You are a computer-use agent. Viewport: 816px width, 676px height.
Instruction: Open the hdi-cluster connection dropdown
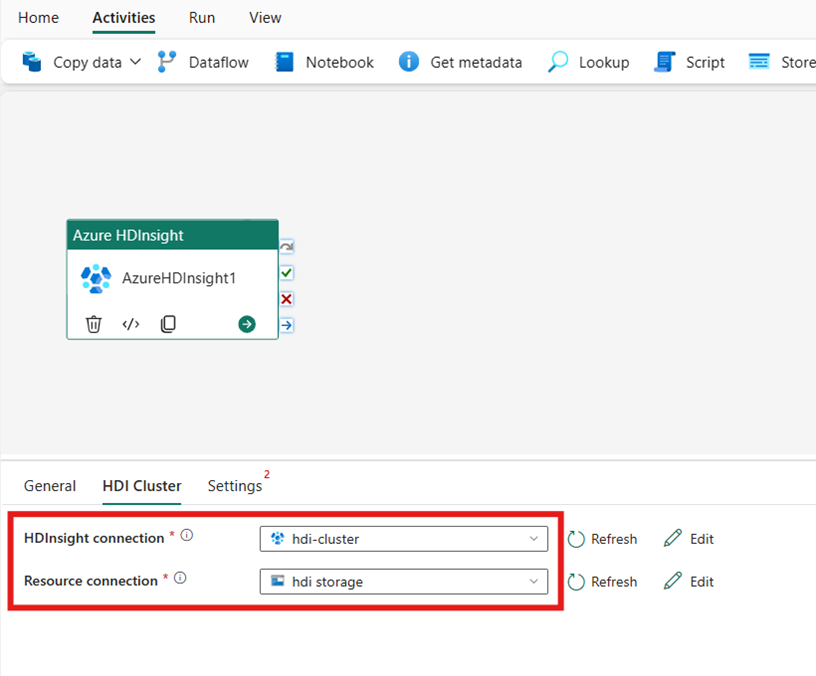(x=533, y=538)
